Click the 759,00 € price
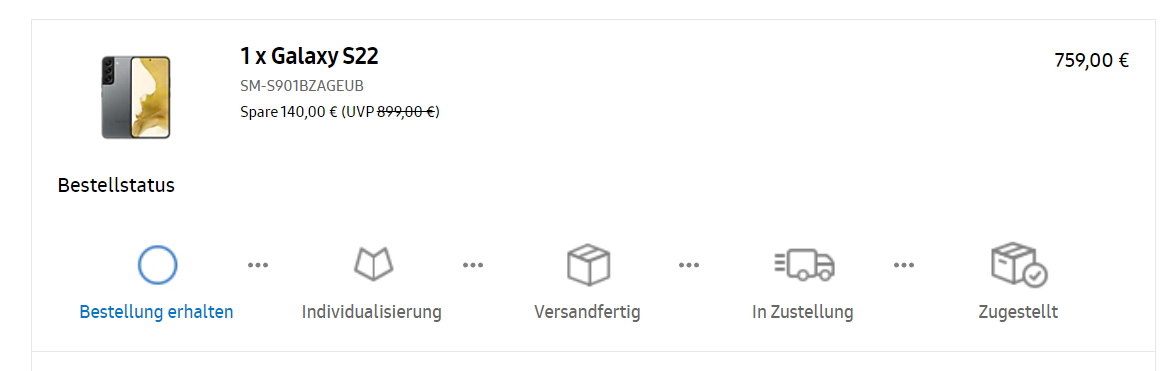The image size is (1176, 371). pyautogui.click(x=1091, y=60)
